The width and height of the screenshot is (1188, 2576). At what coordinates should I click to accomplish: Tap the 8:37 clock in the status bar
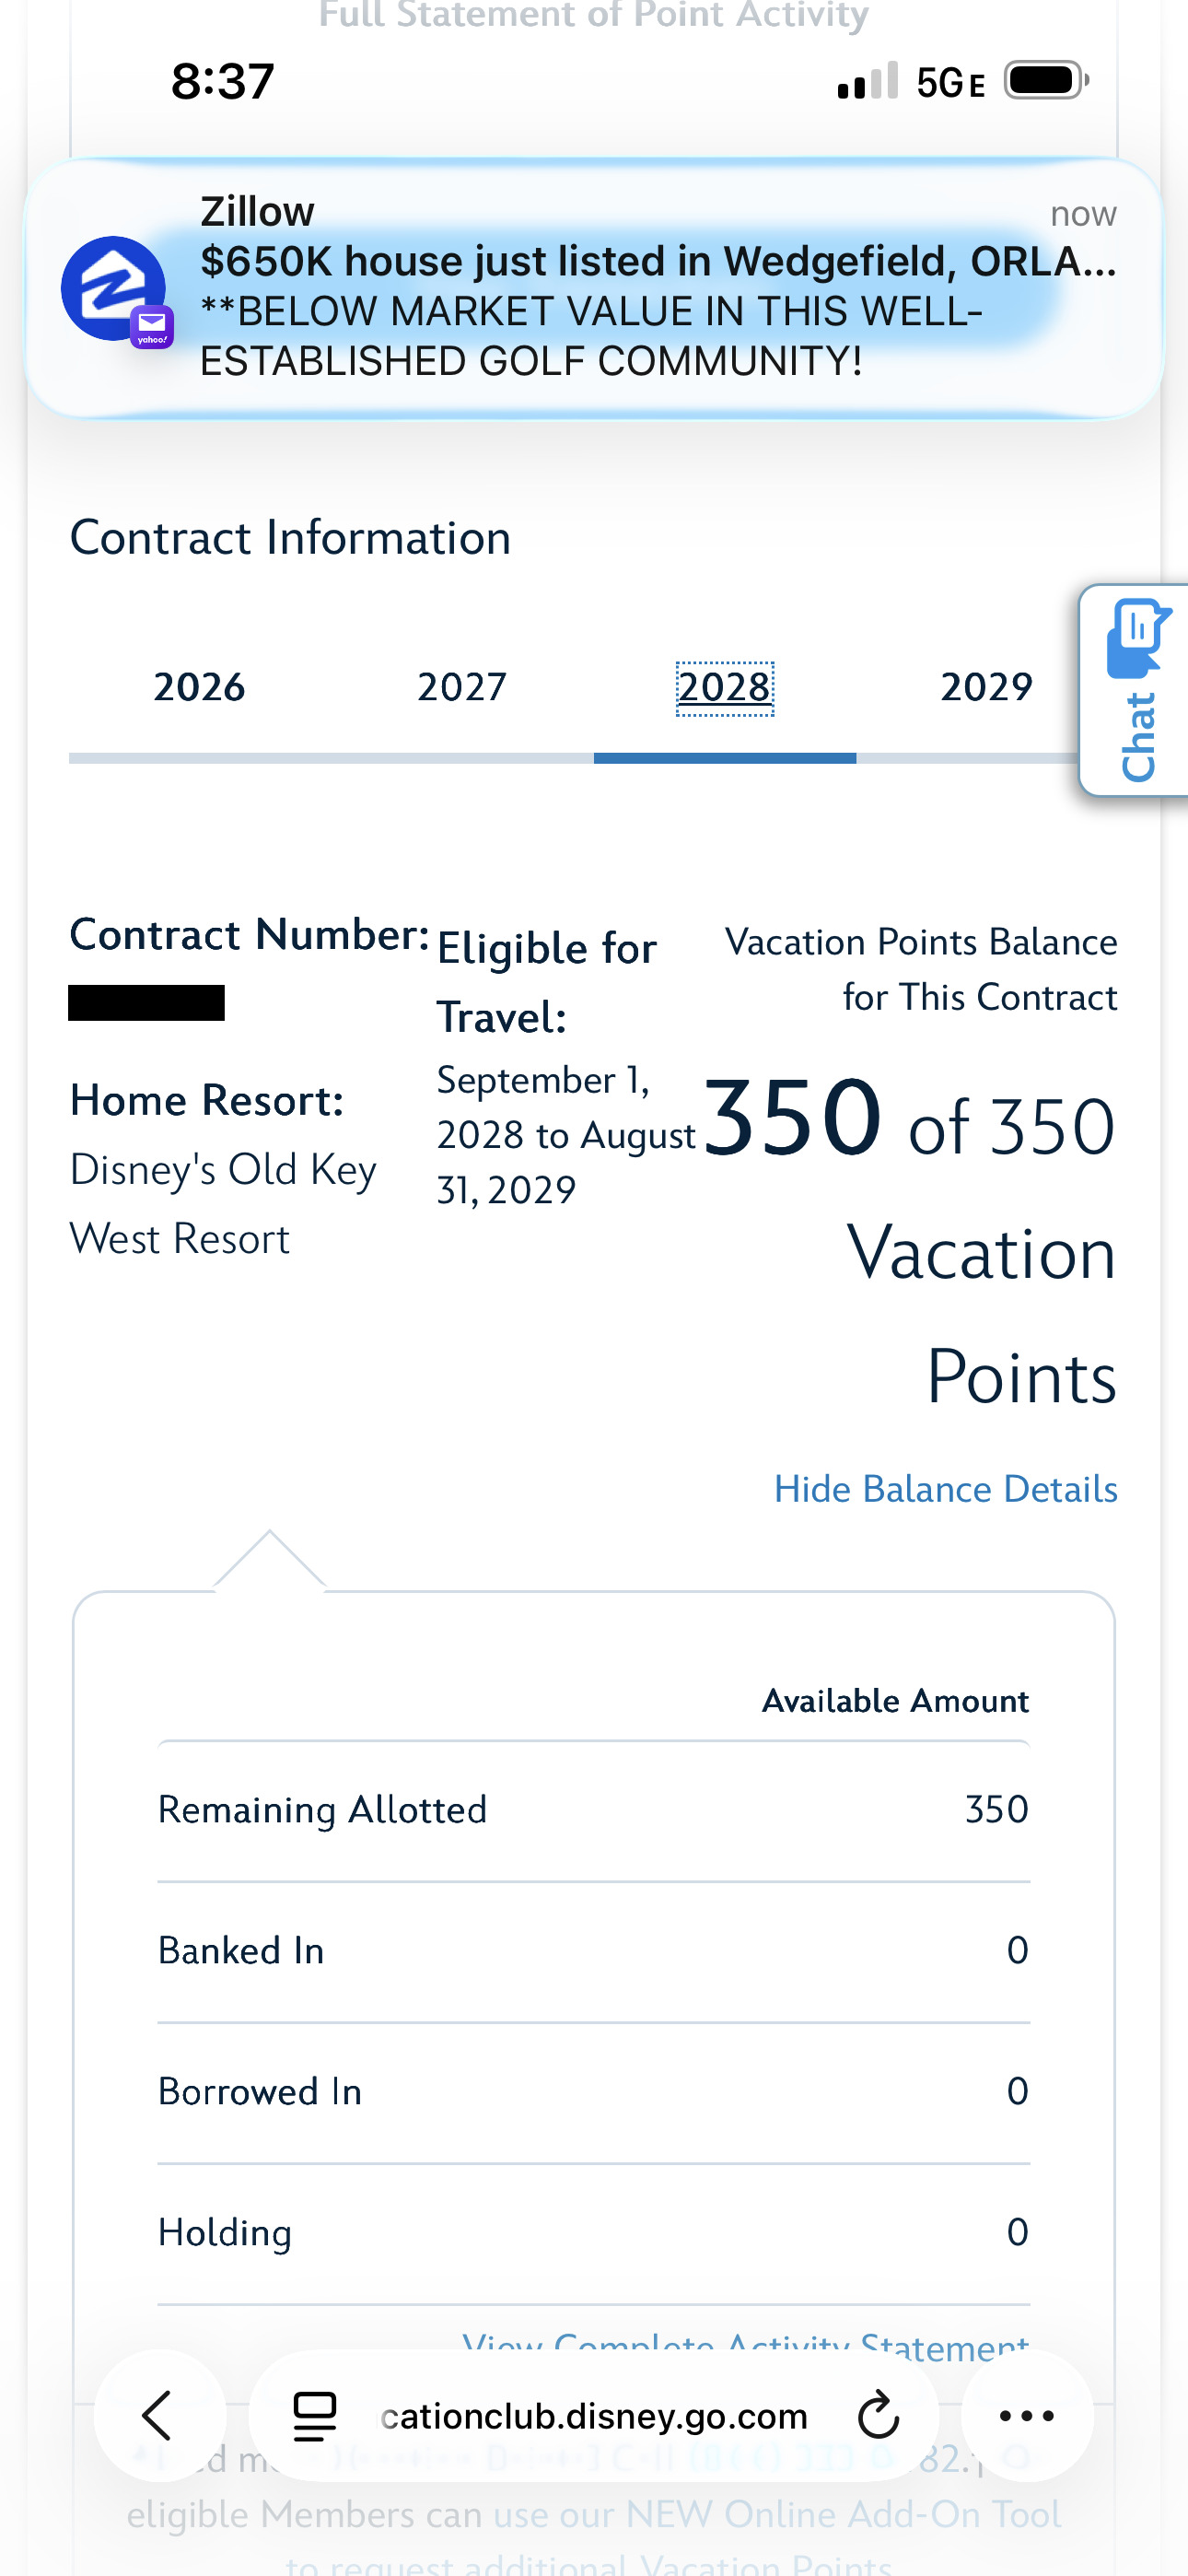(x=222, y=81)
